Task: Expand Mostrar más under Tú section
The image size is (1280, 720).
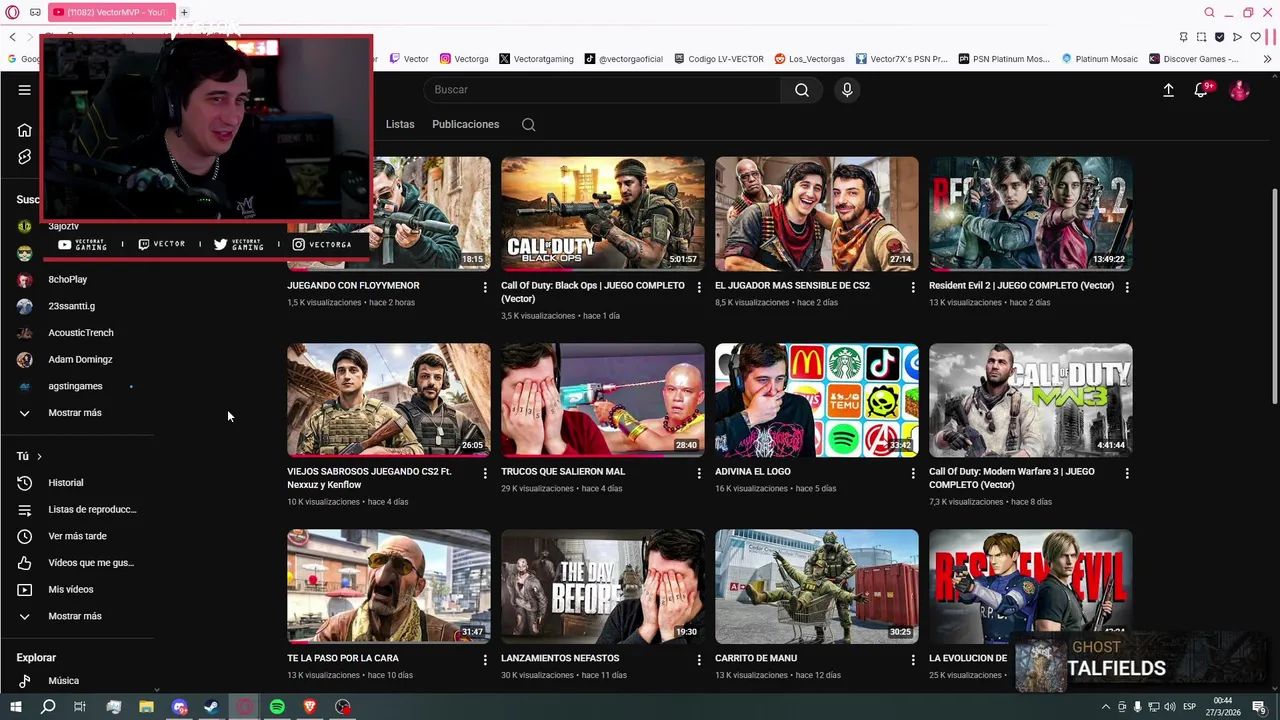Action: click(76, 616)
